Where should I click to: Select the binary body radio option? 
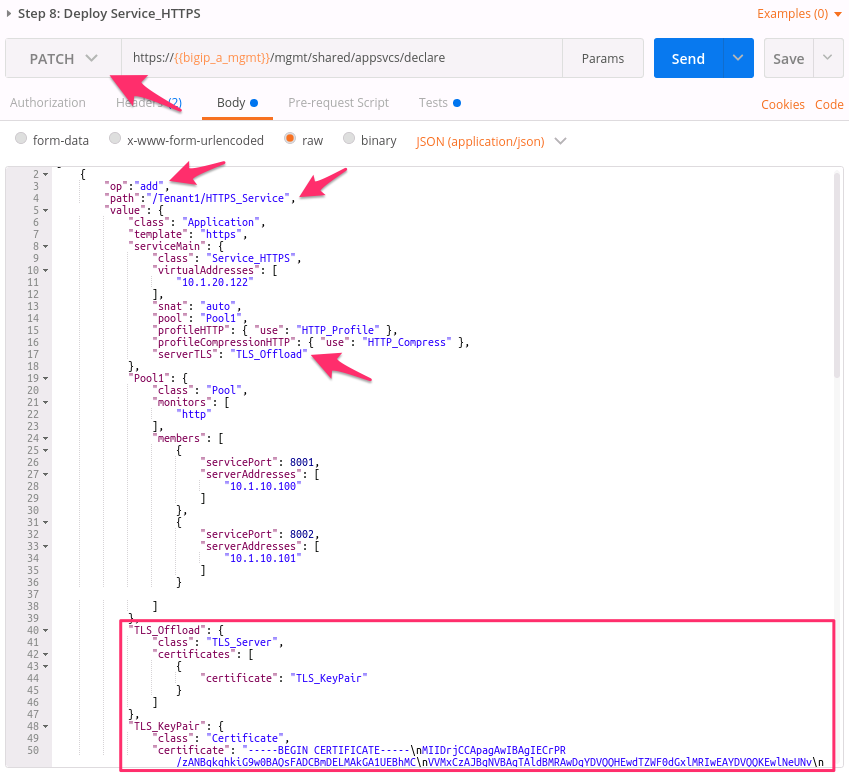tap(349, 139)
